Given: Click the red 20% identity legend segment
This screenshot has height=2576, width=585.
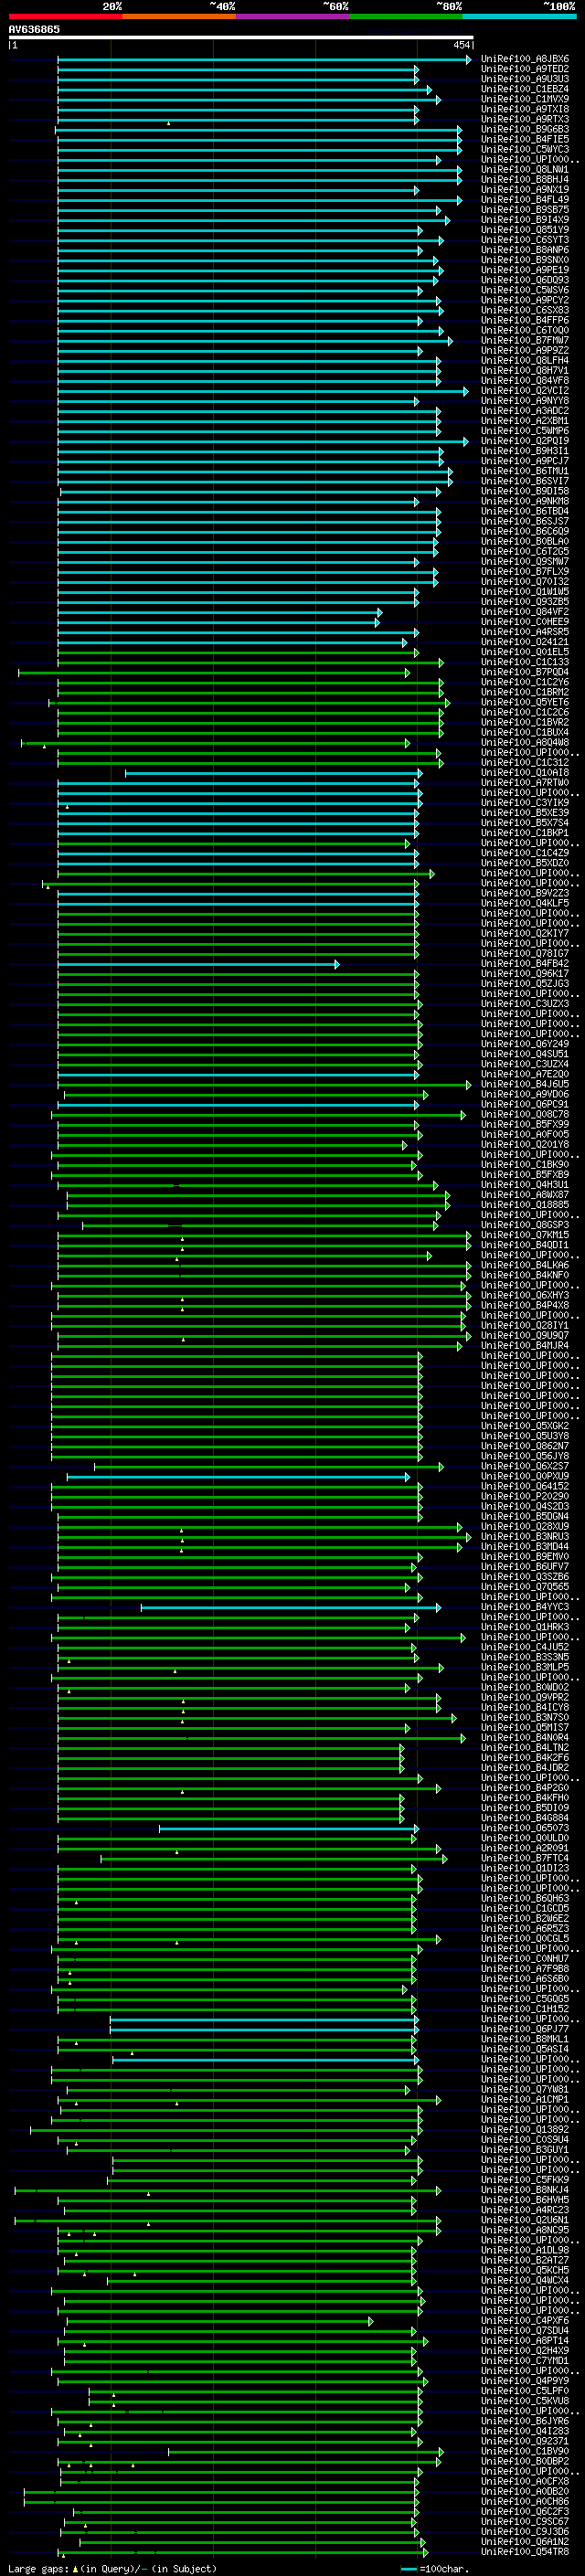Looking at the screenshot, I should [65, 16].
